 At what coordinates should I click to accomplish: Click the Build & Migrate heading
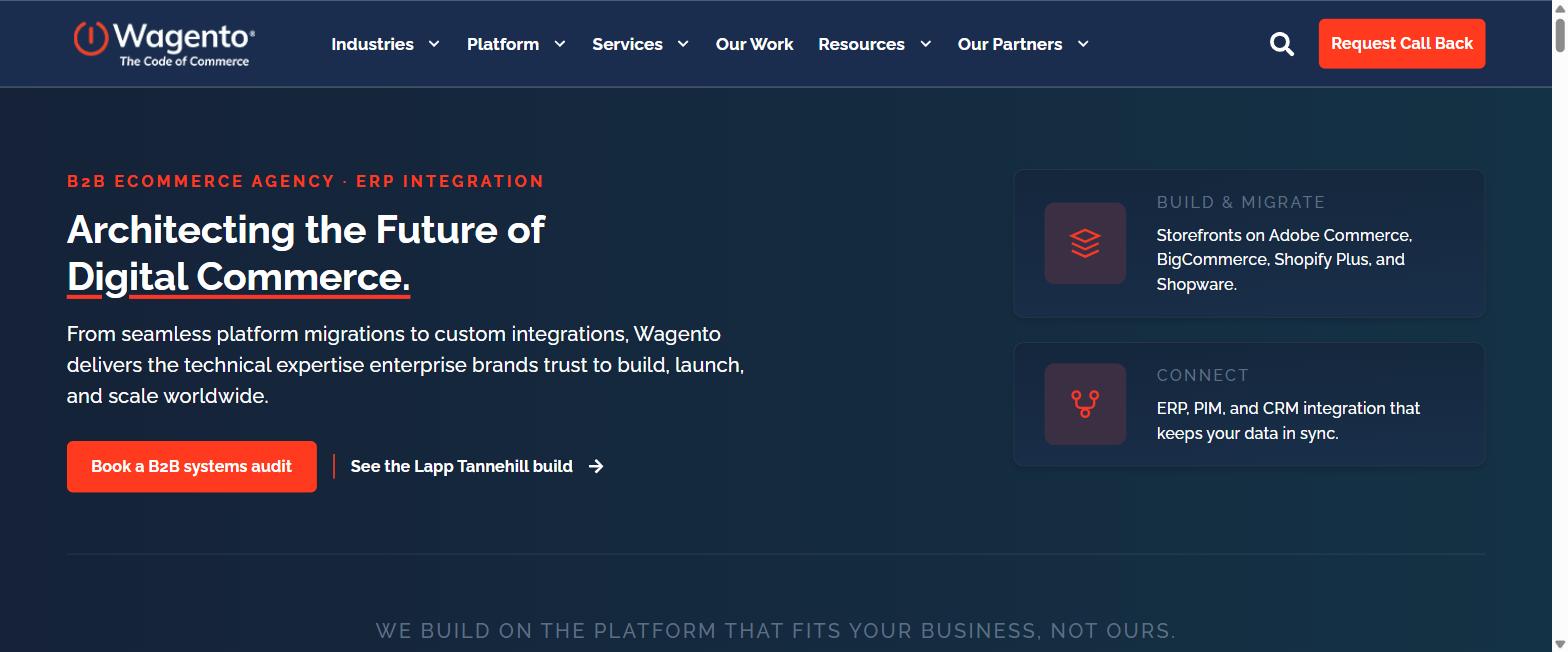pyautogui.click(x=1241, y=202)
